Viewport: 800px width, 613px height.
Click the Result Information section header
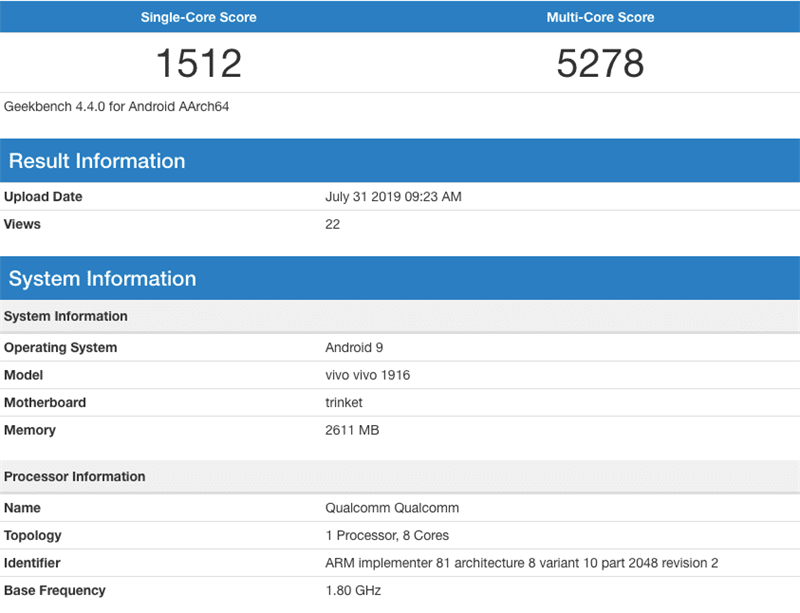[x=97, y=161]
